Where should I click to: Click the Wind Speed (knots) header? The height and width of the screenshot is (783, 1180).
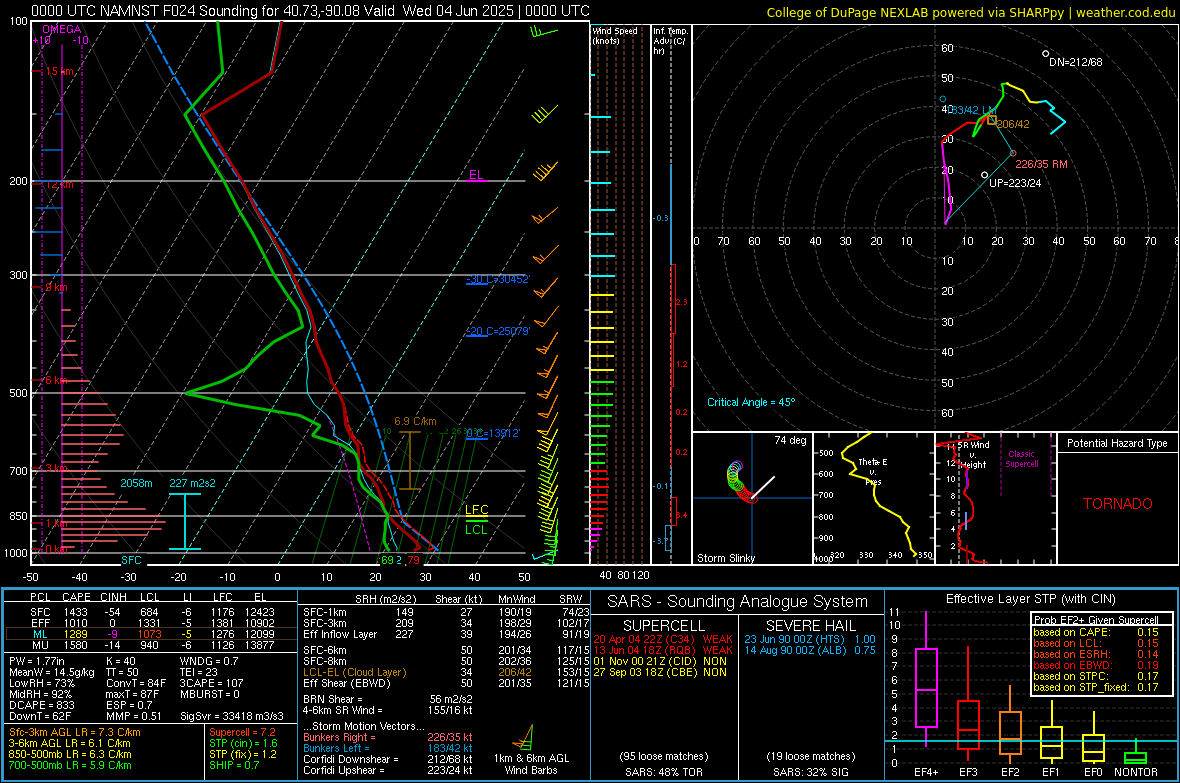[615, 35]
